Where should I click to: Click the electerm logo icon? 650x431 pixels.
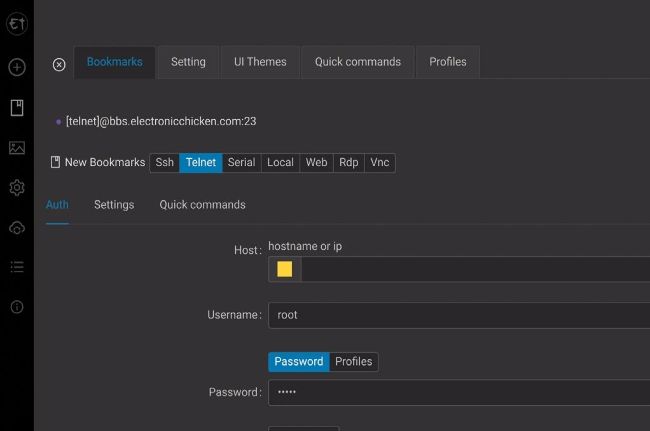17,22
